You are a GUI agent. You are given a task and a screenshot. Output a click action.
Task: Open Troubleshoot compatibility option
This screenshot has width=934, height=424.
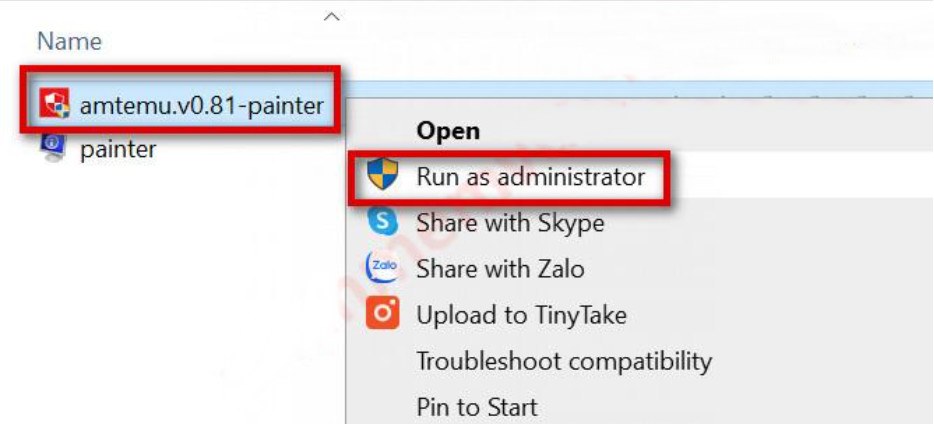tap(564, 360)
